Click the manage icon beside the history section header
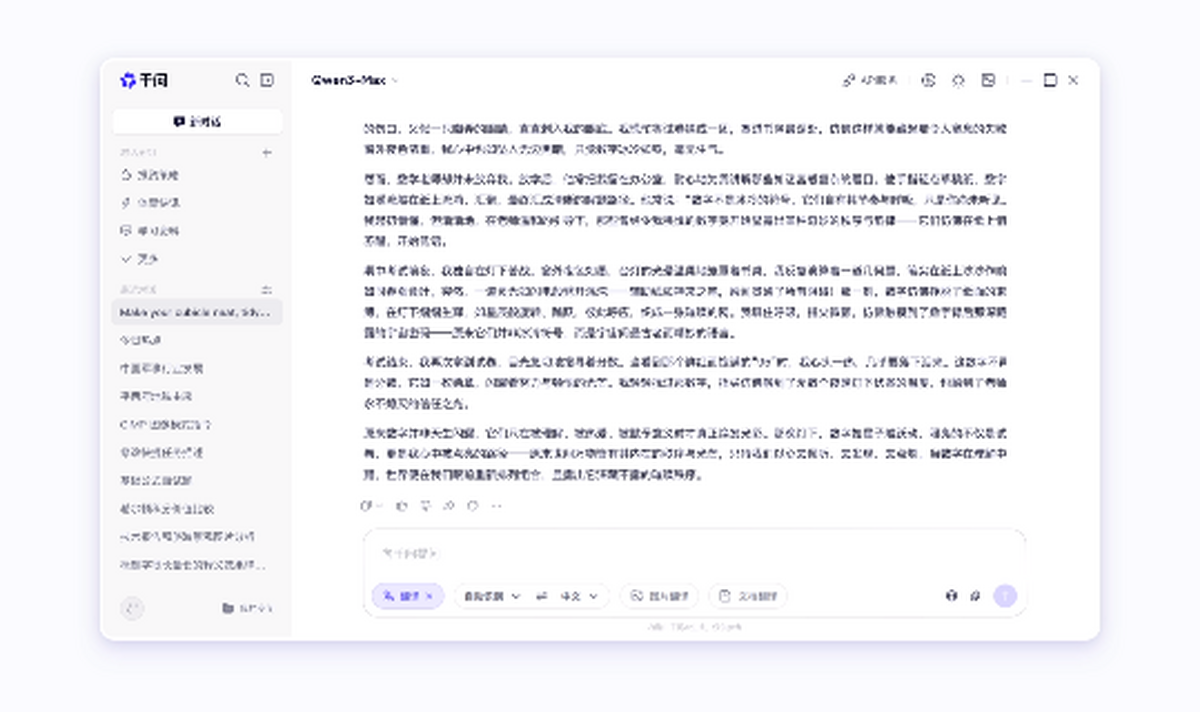This screenshot has width=1200, height=712. [266, 289]
